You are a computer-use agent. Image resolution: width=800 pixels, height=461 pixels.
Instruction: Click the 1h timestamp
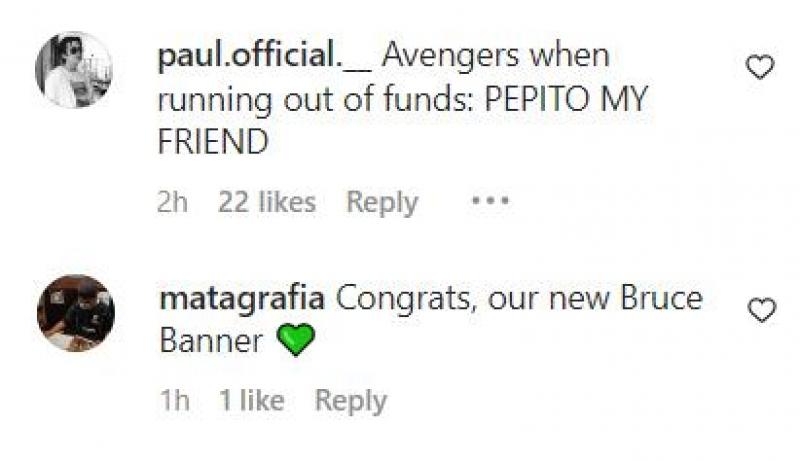click(x=173, y=401)
